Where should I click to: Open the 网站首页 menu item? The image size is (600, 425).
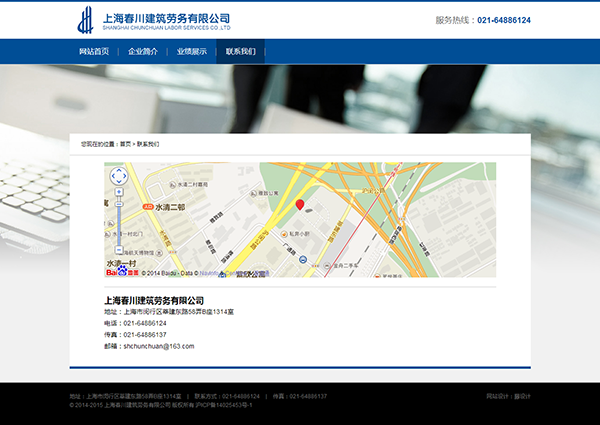click(x=94, y=51)
